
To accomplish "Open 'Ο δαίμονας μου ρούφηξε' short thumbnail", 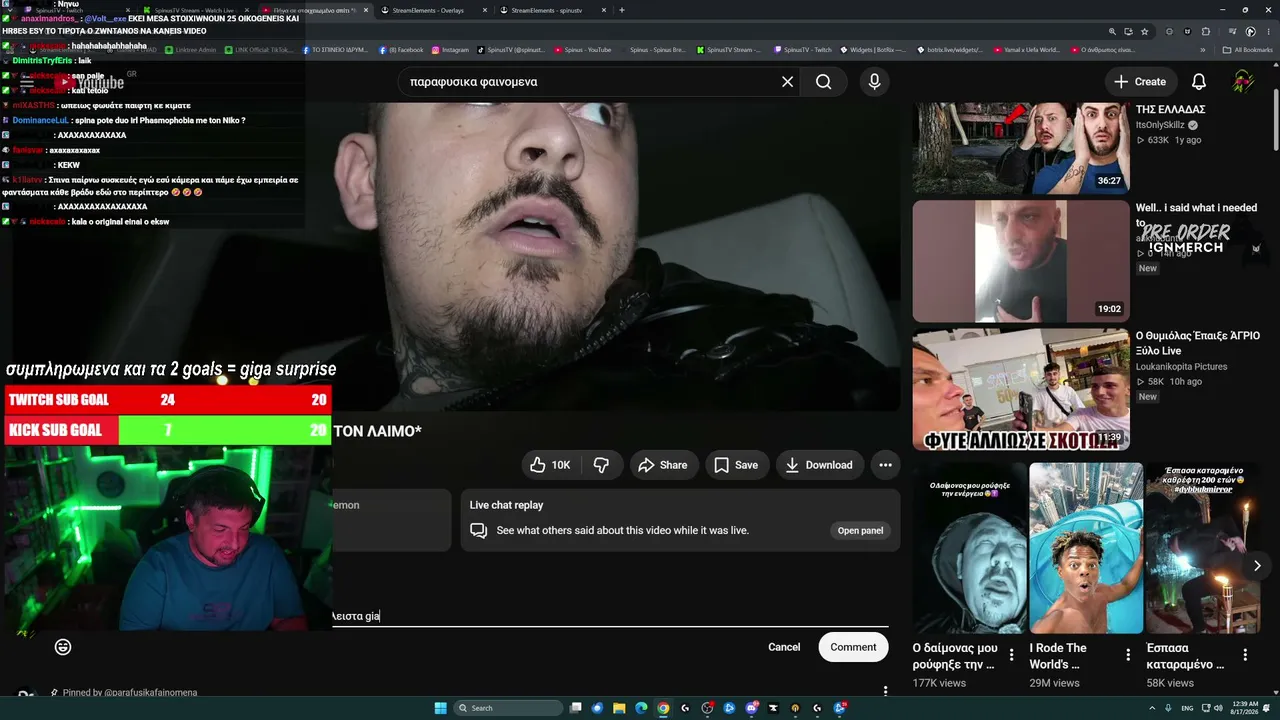I will (969, 548).
